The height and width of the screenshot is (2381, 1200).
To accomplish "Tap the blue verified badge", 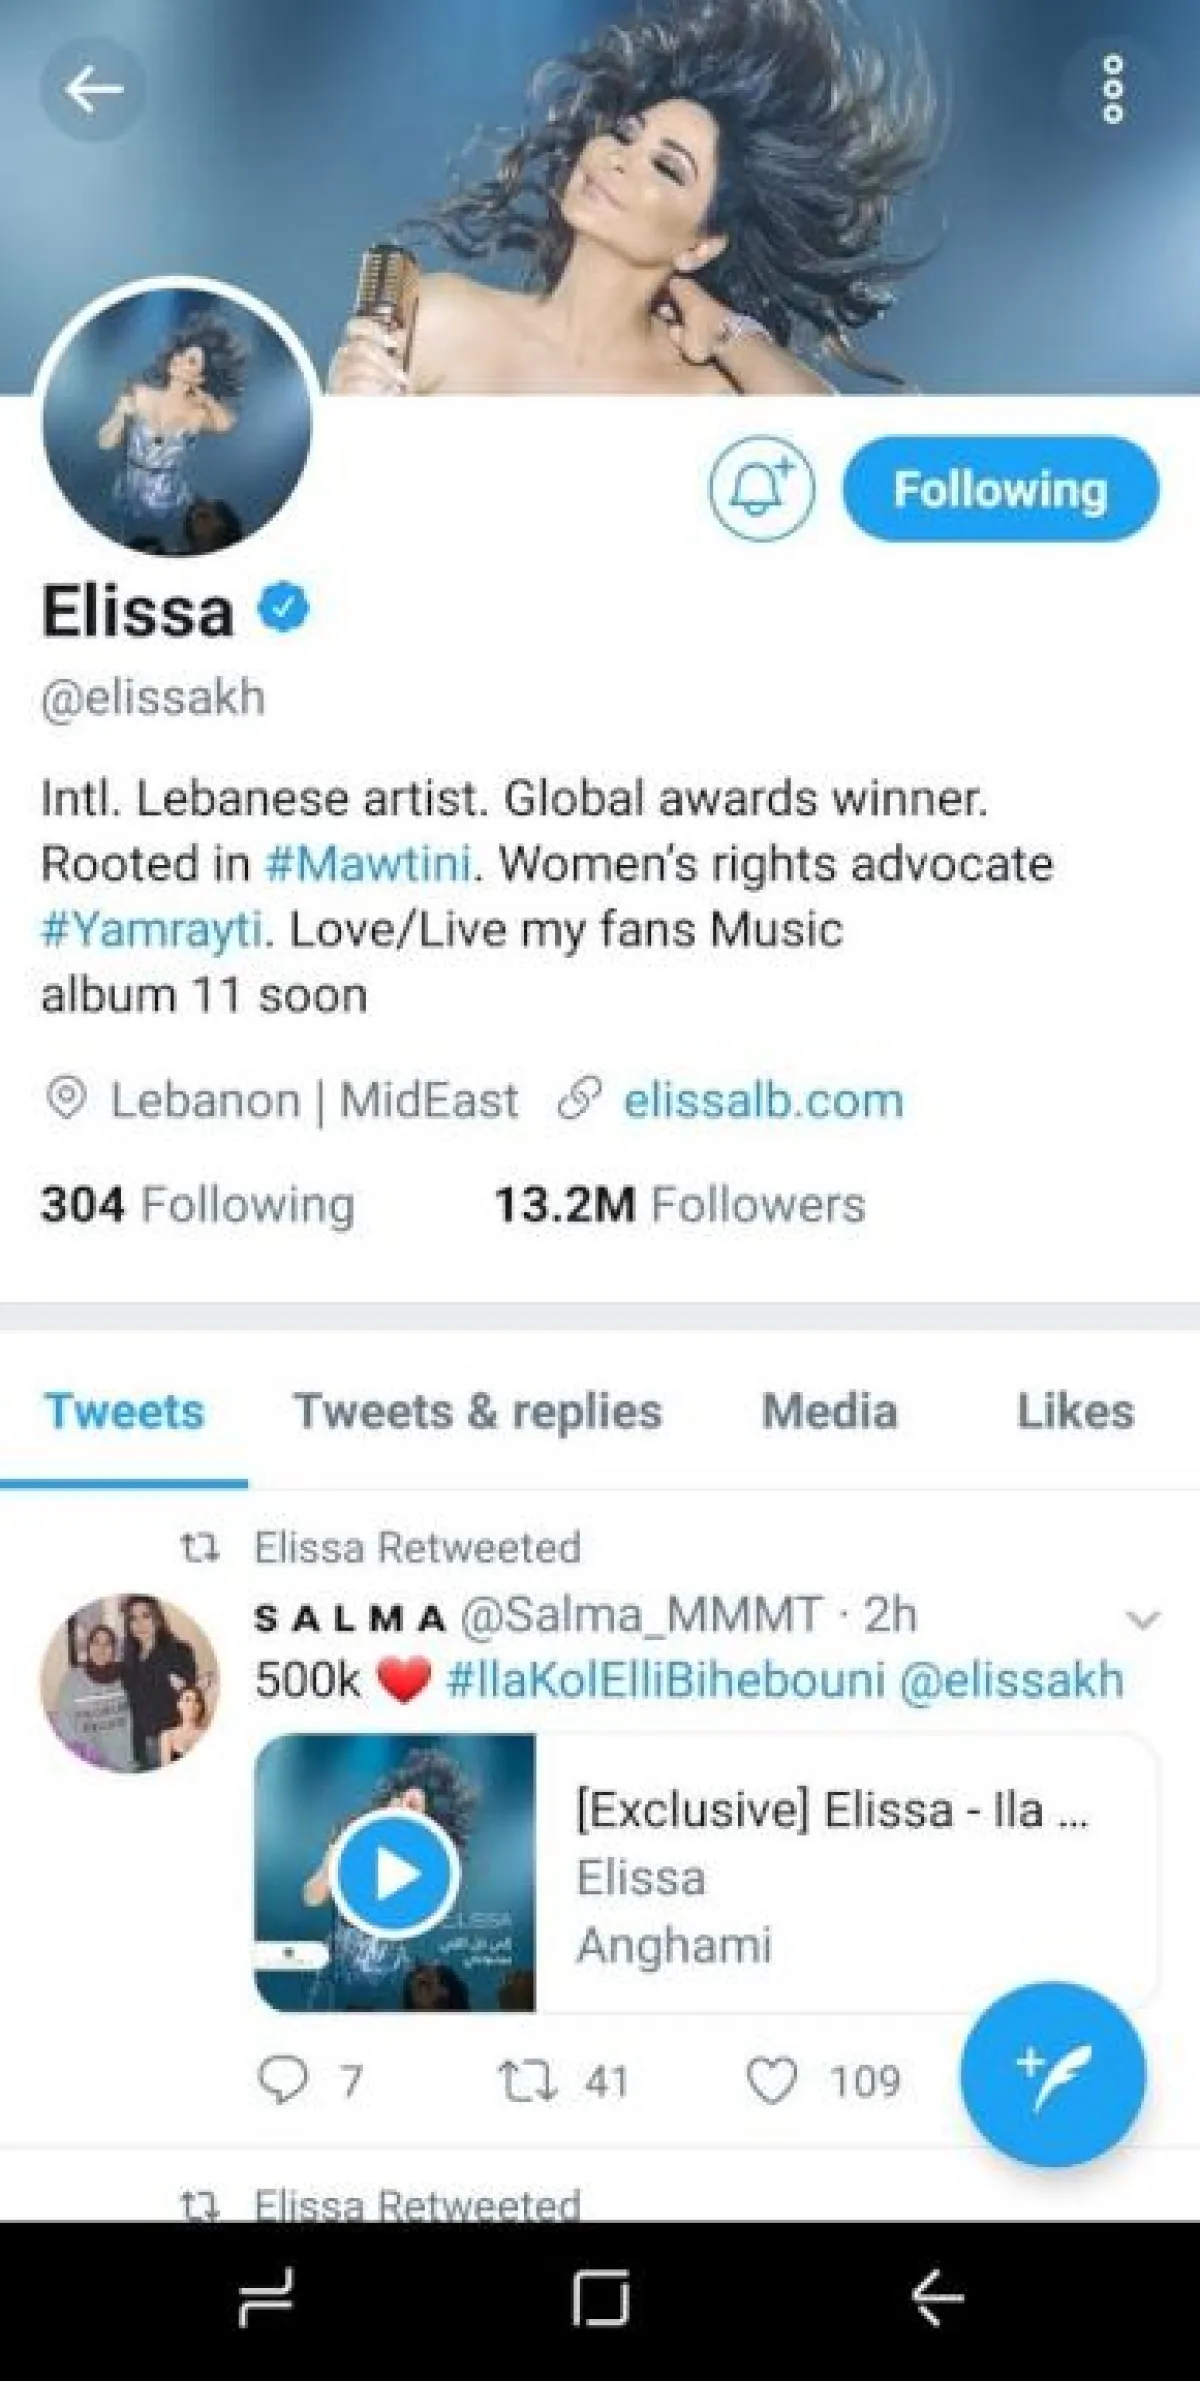I will pos(285,608).
